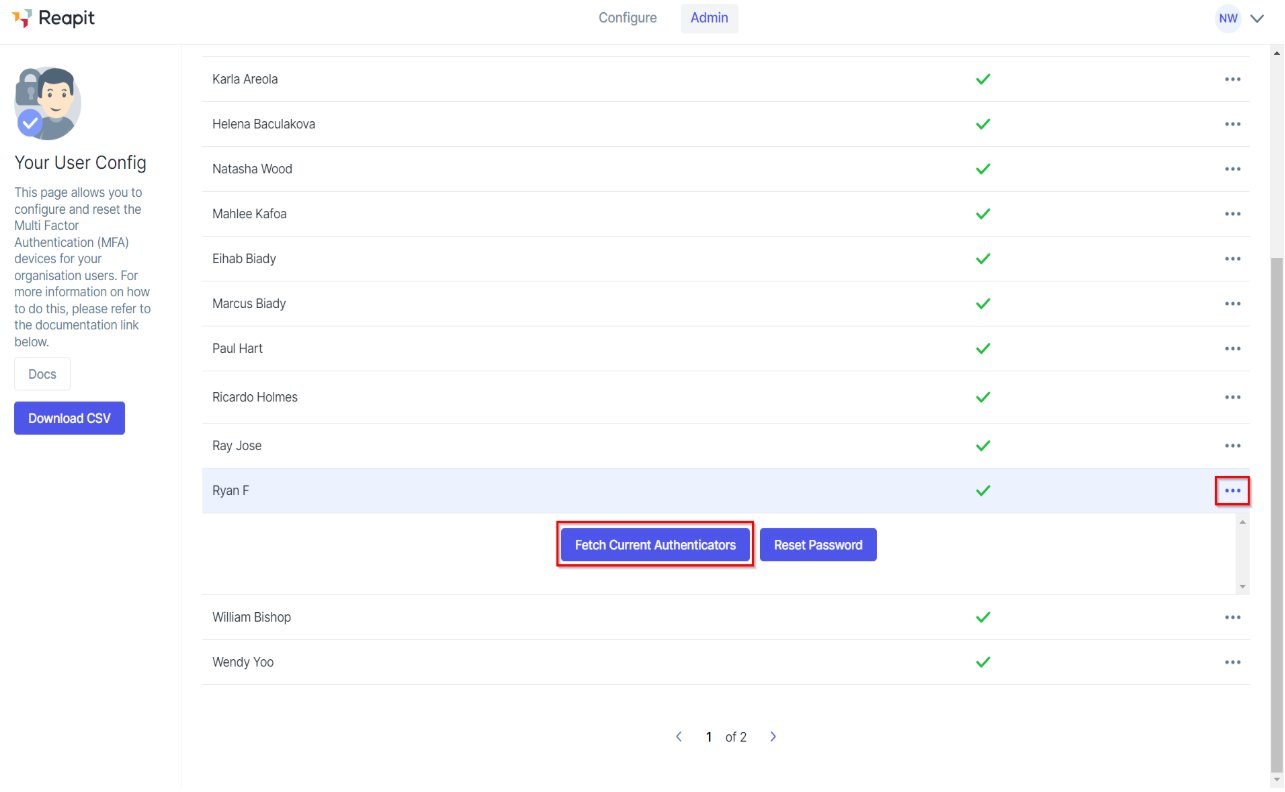Open the Docs link
The height and width of the screenshot is (792, 1285).
point(42,374)
